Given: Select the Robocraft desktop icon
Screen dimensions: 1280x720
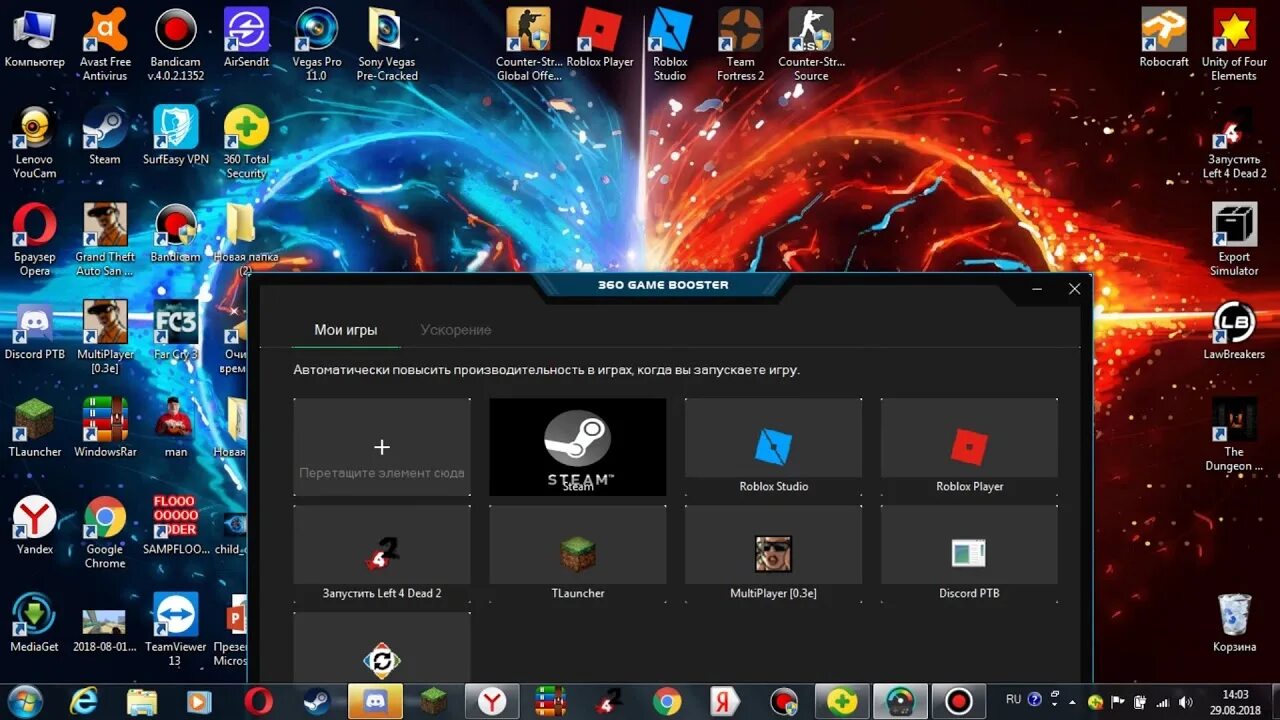Looking at the screenshot, I should (1164, 40).
